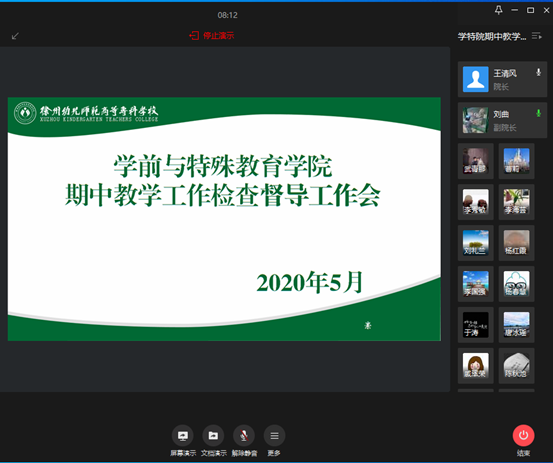Pin the window with the pushpin icon

(498, 10)
